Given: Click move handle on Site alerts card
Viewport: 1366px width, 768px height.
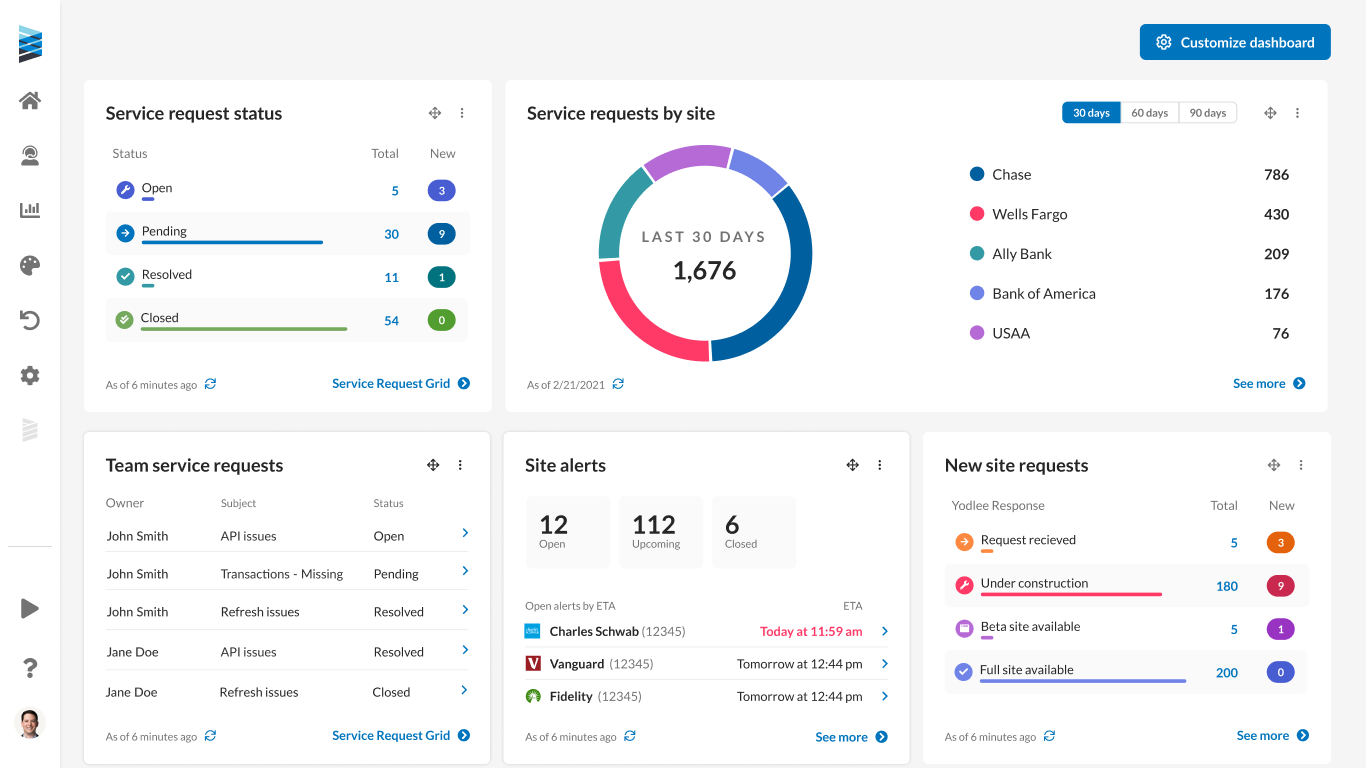Looking at the screenshot, I should tap(853, 465).
